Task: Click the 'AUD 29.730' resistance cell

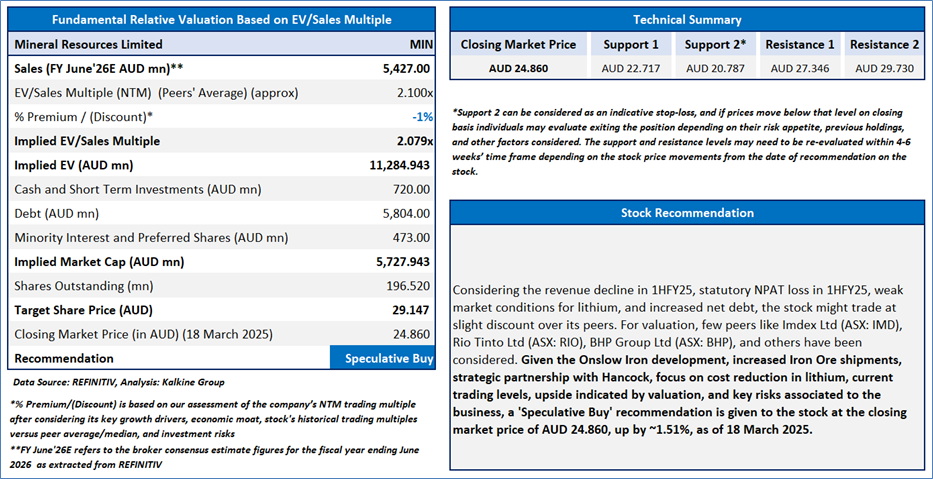Action: coord(884,68)
